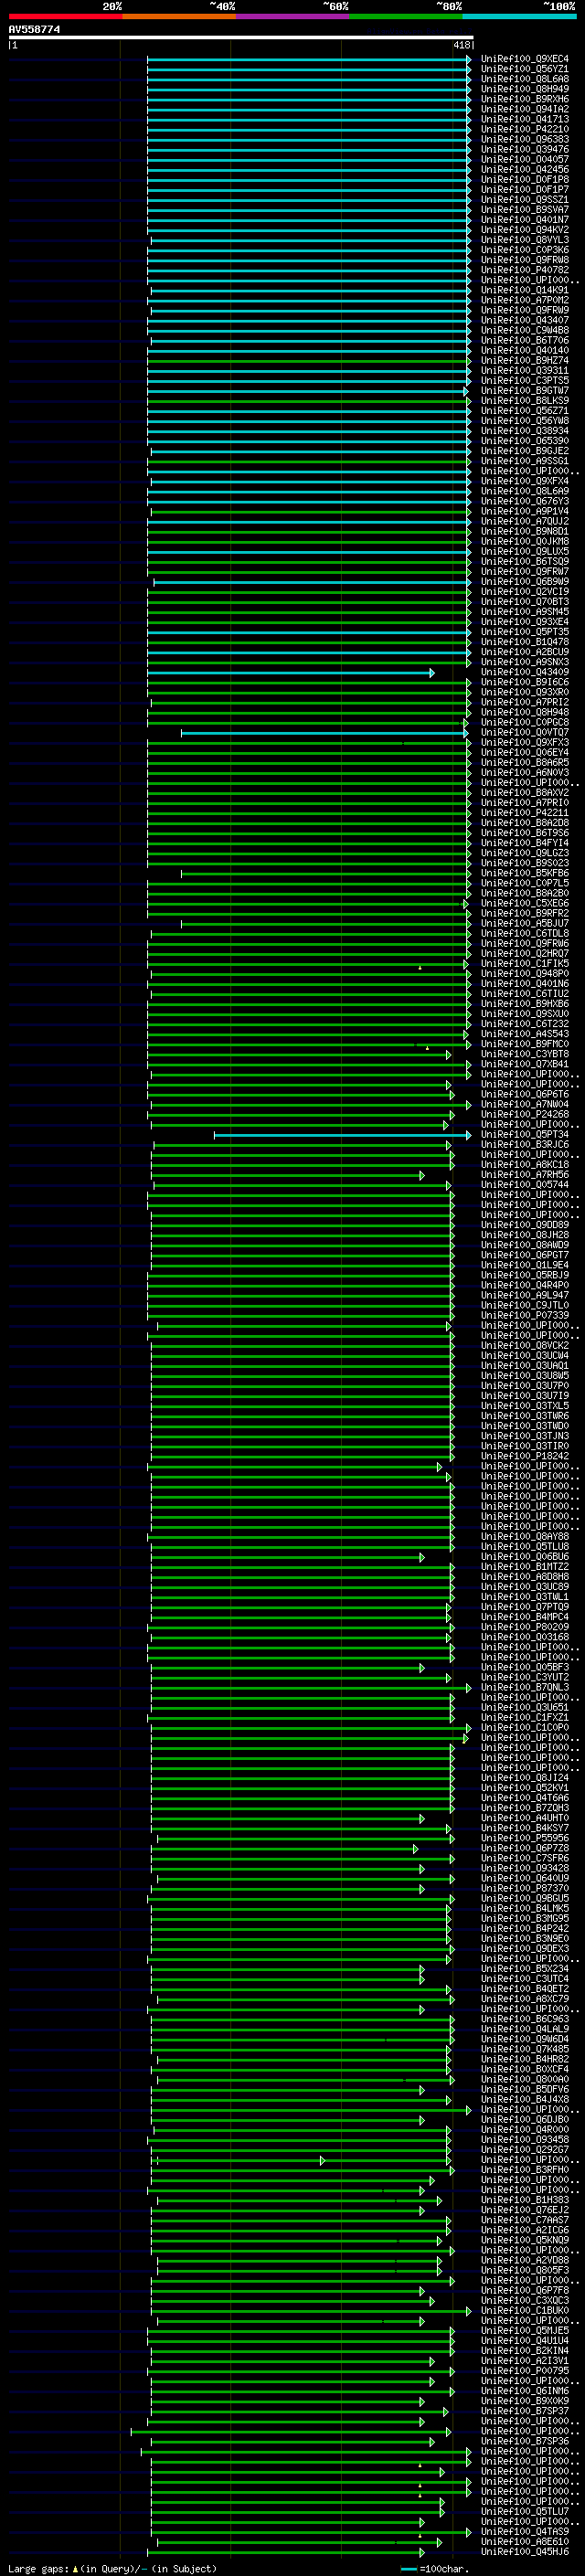
Task: Click the cyan =100char. scale key
Action: click(434, 2568)
